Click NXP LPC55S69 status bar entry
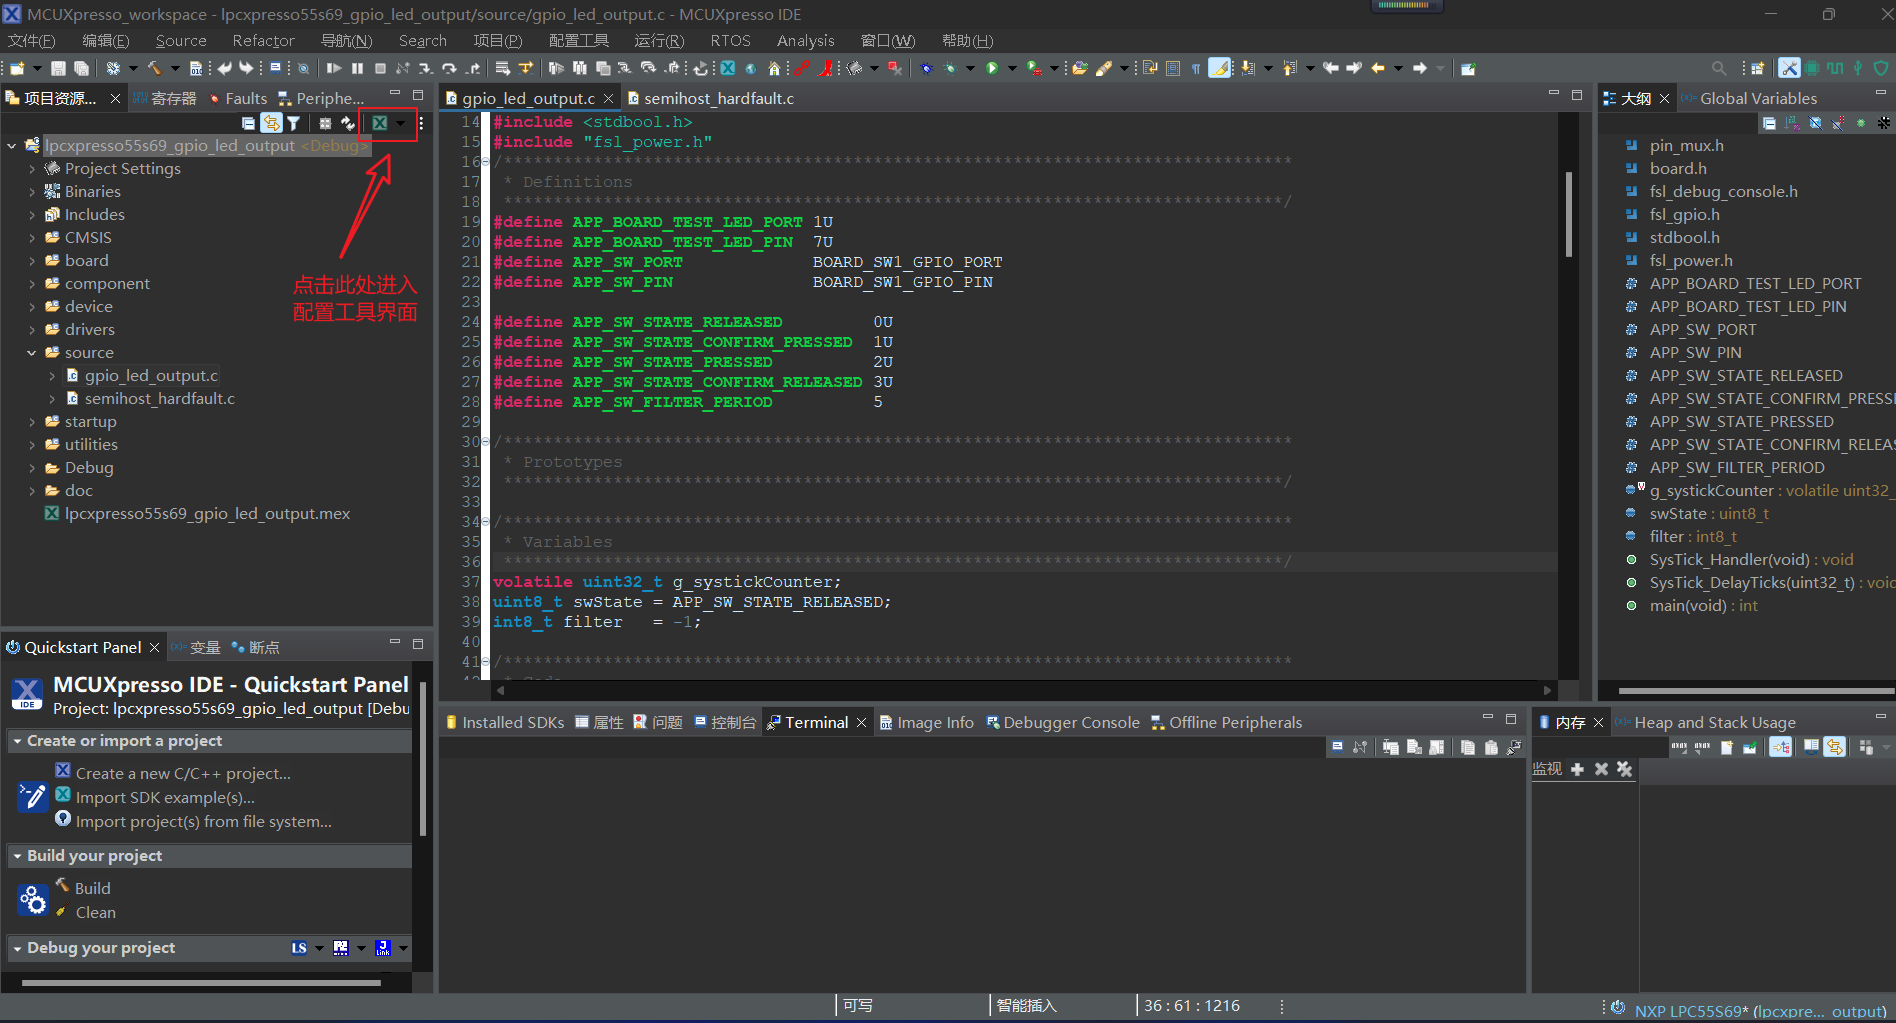The width and height of the screenshot is (1896, 1023). pyautogui.click(x=1760, y=1011)
